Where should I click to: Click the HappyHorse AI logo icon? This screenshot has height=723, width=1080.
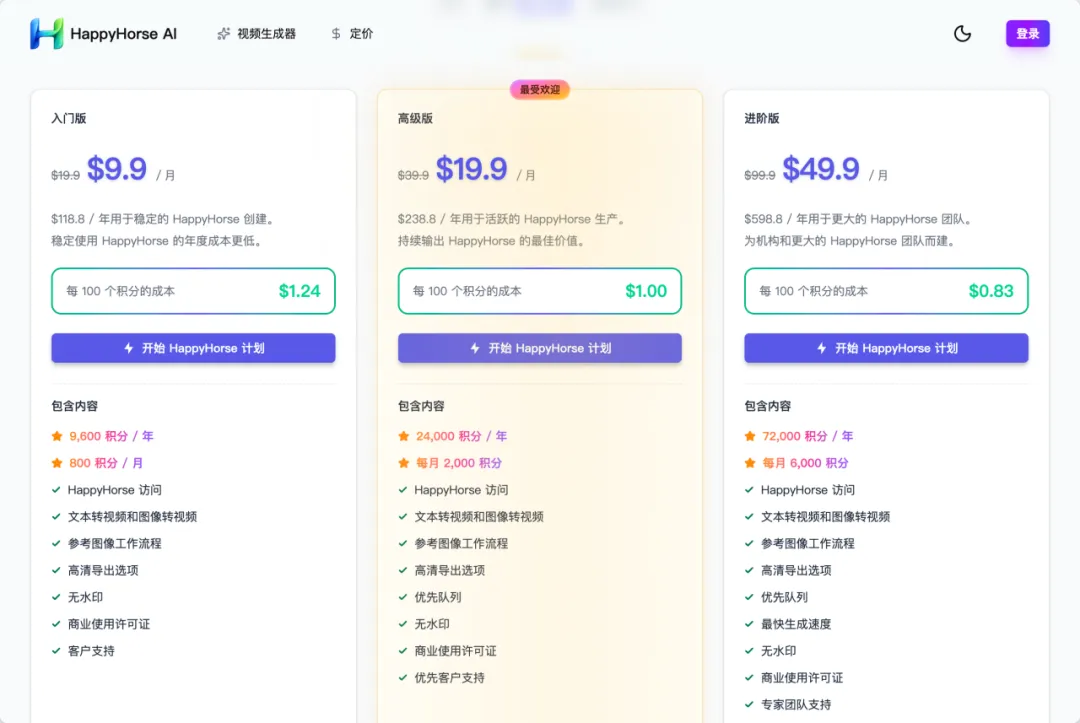click(47, 34)
